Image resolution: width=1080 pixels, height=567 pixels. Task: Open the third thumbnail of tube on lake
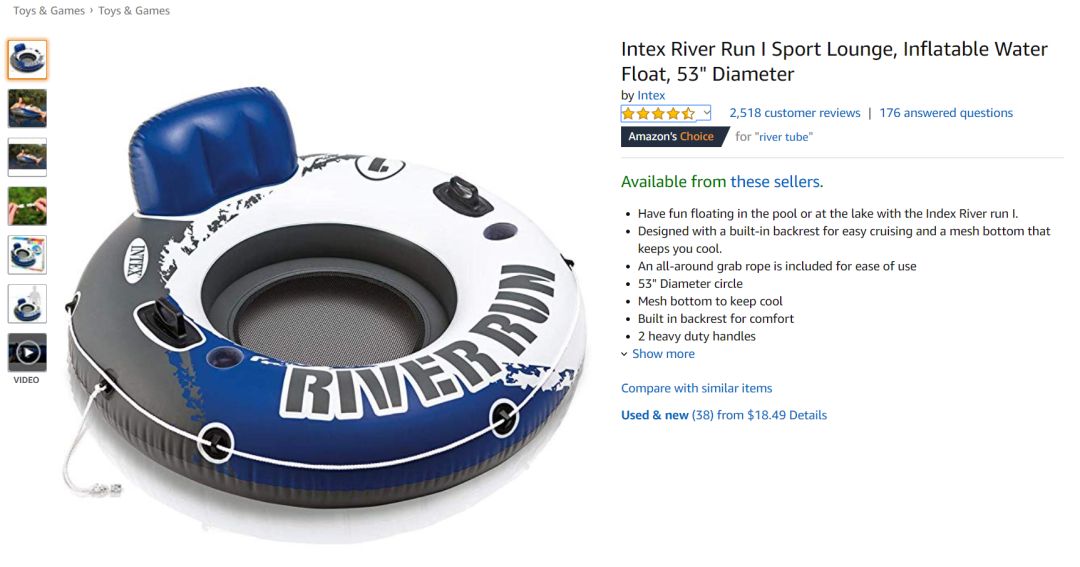[28, 157]
